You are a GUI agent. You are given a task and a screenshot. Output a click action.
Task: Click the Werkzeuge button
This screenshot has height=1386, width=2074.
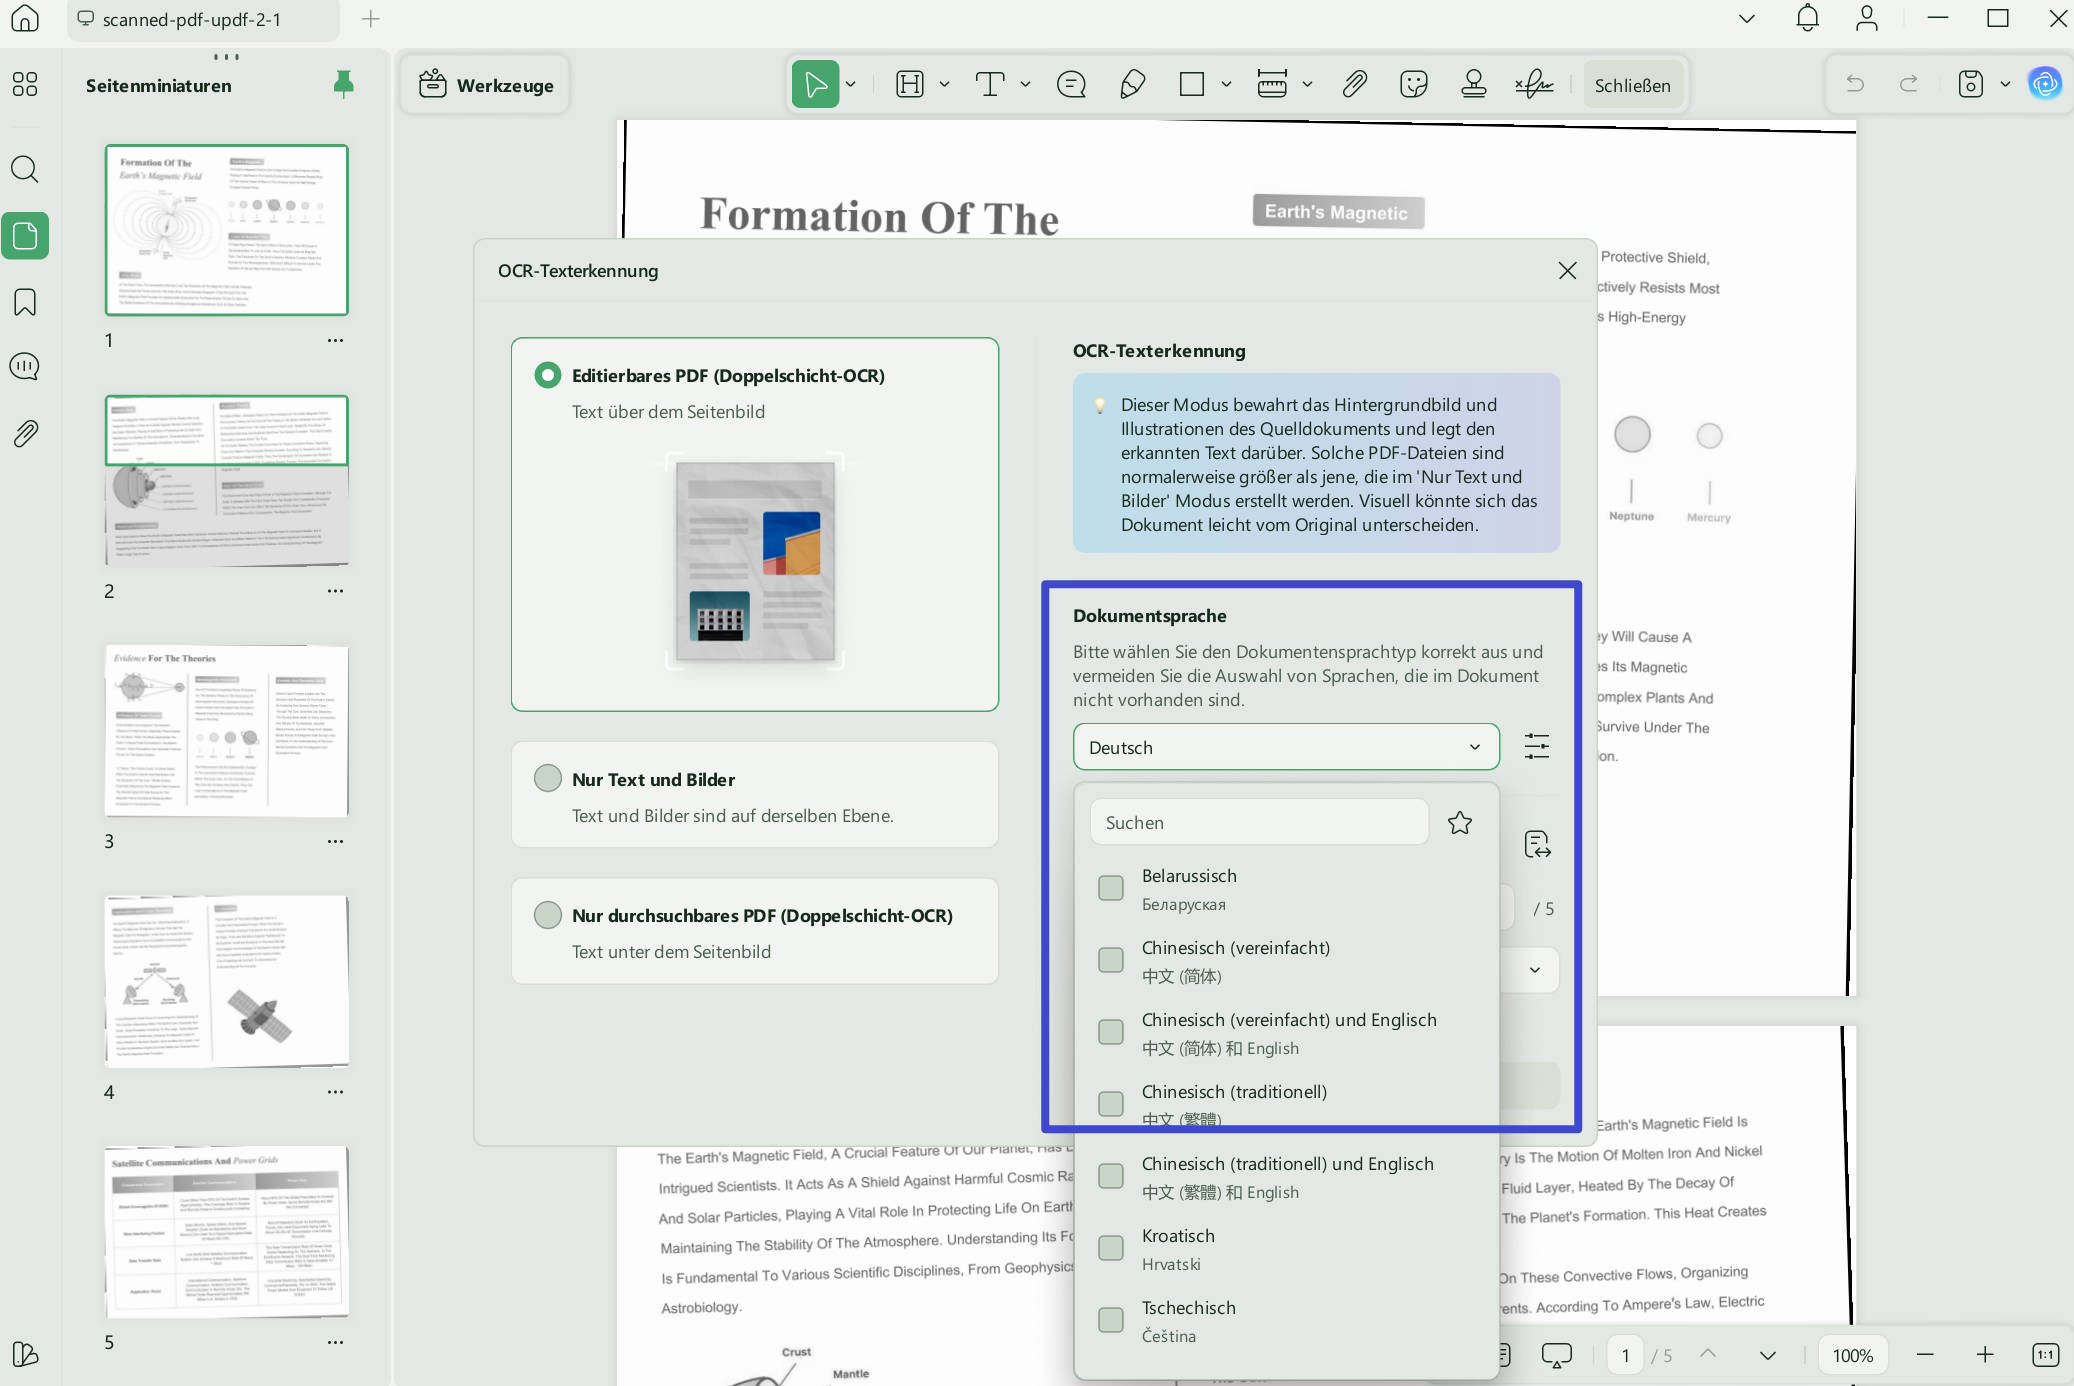point(486,85)
